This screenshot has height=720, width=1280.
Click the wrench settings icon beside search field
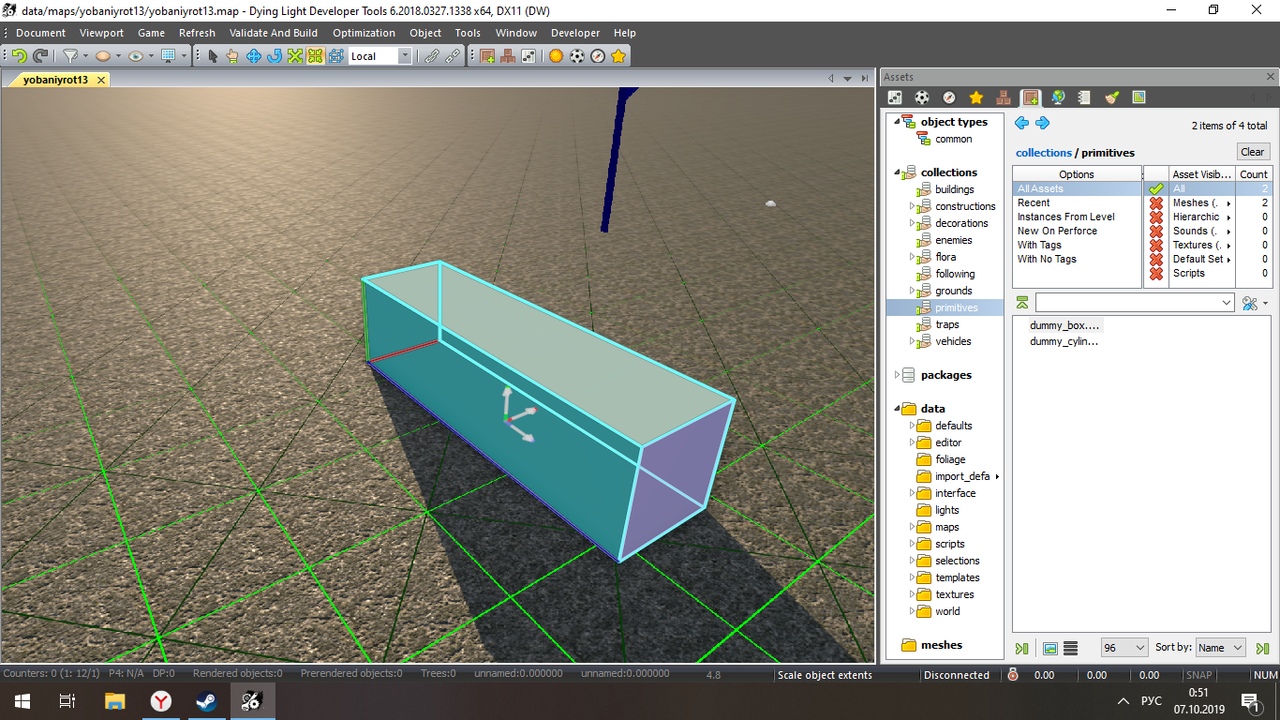[1250, 303]
